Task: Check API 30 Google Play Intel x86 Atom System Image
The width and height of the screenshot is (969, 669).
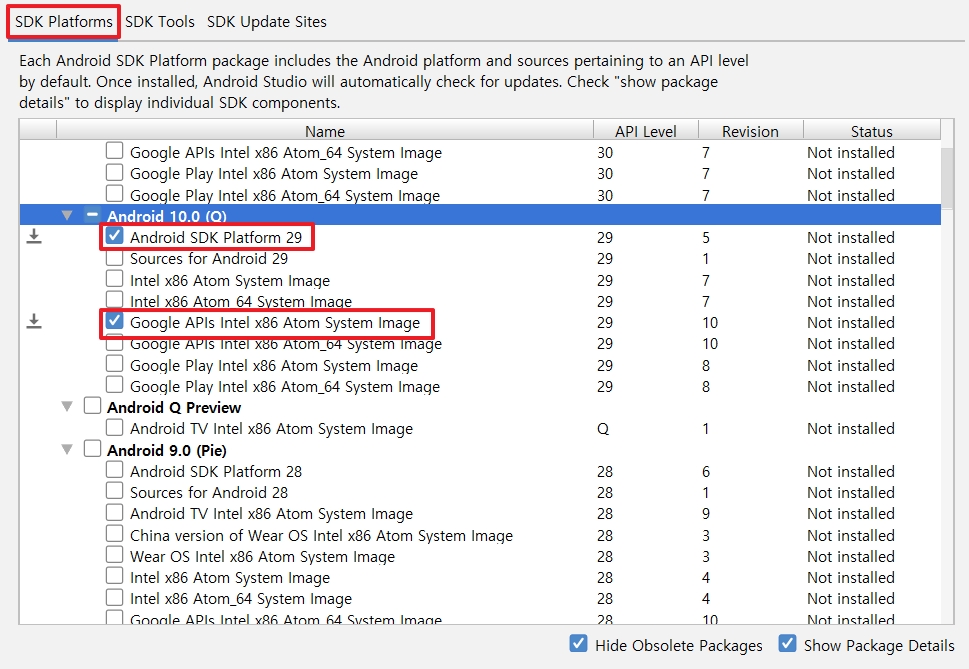Action: coord(114,172)
